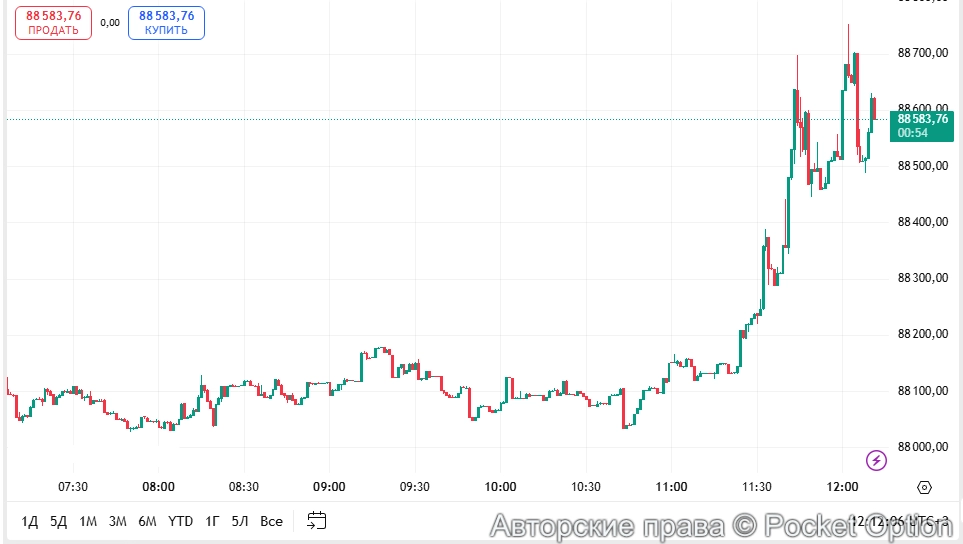Select the 5Л time range
963x544 pixels.
point(240,521)
